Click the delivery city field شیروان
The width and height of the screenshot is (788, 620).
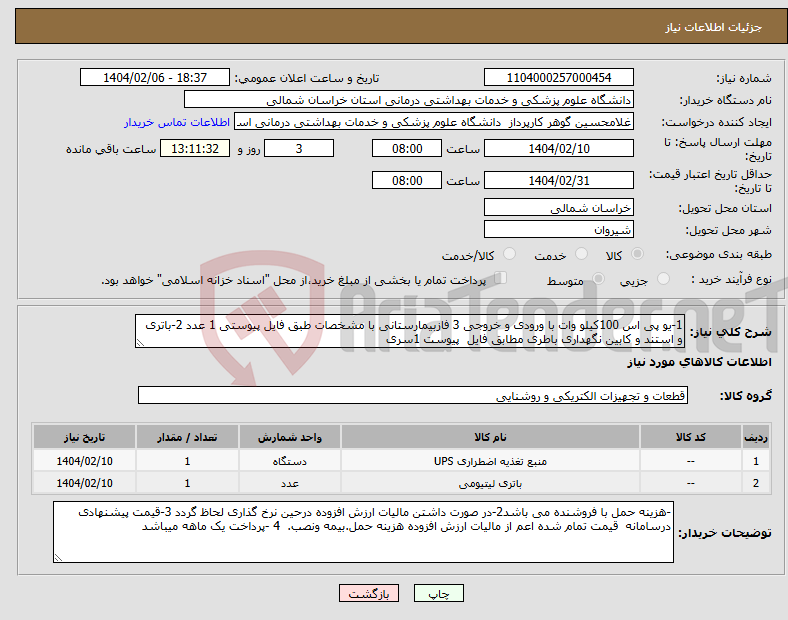point(558,230)
